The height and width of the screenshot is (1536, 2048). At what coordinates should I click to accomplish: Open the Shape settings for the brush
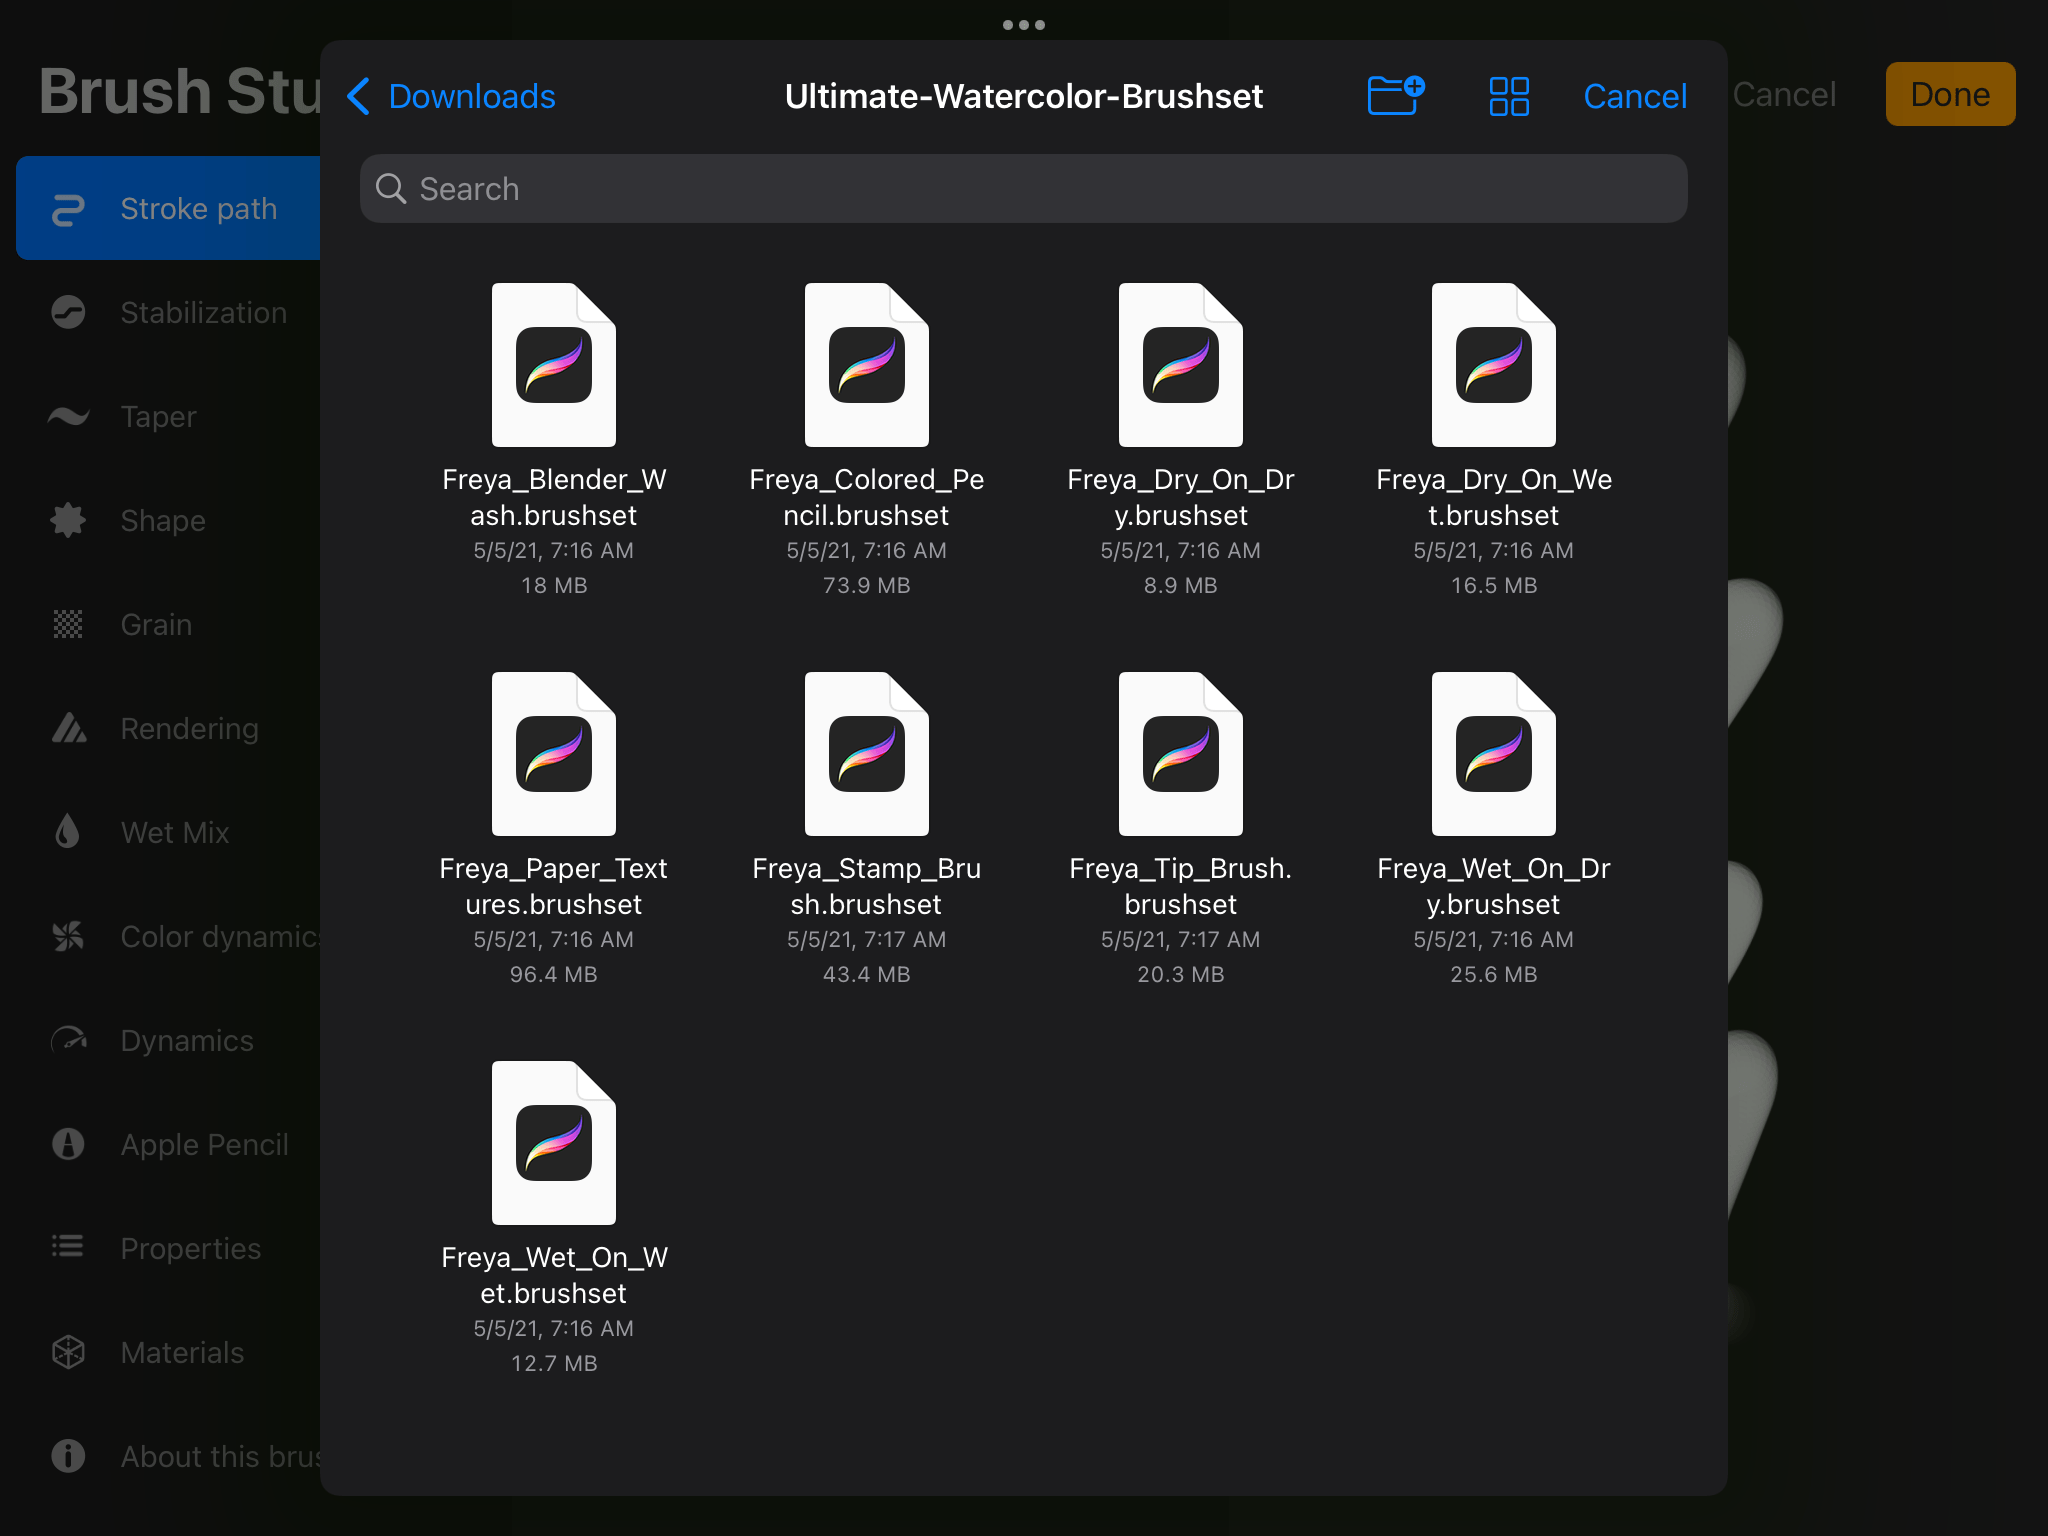click(x=161, y=520)
